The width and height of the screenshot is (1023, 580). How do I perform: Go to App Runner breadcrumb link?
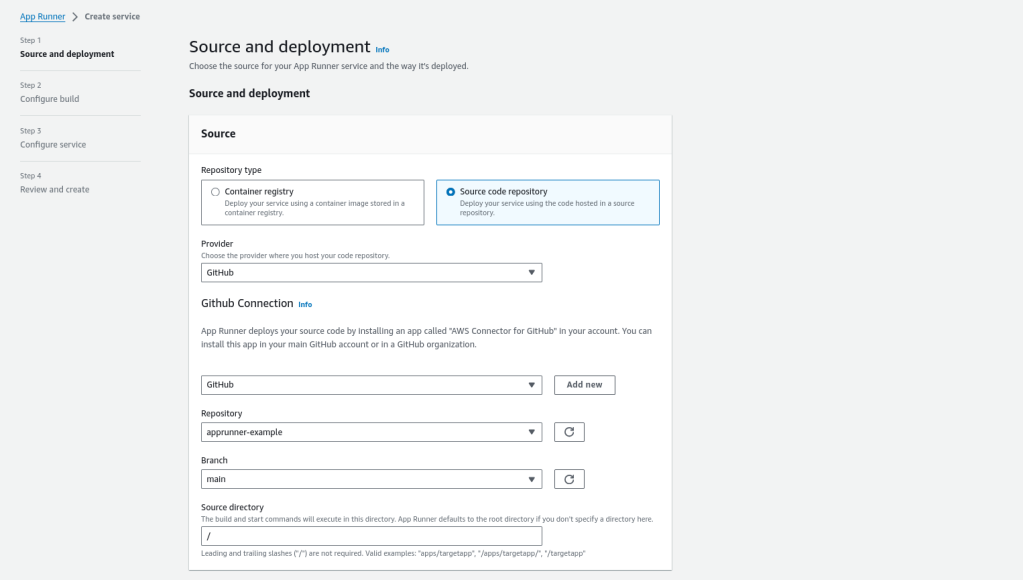click(43, 16)
